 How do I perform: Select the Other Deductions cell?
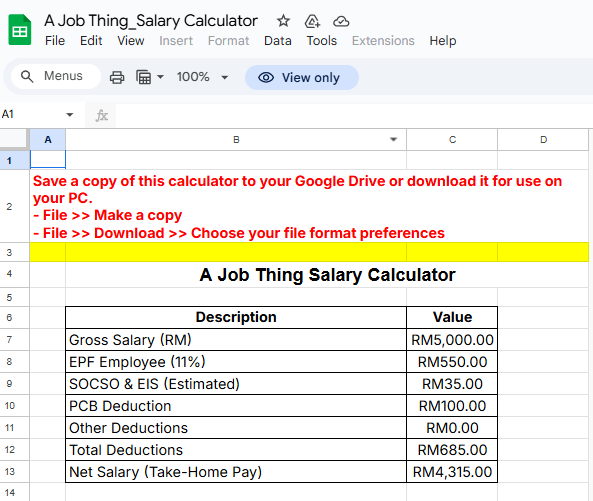(236, 428)
